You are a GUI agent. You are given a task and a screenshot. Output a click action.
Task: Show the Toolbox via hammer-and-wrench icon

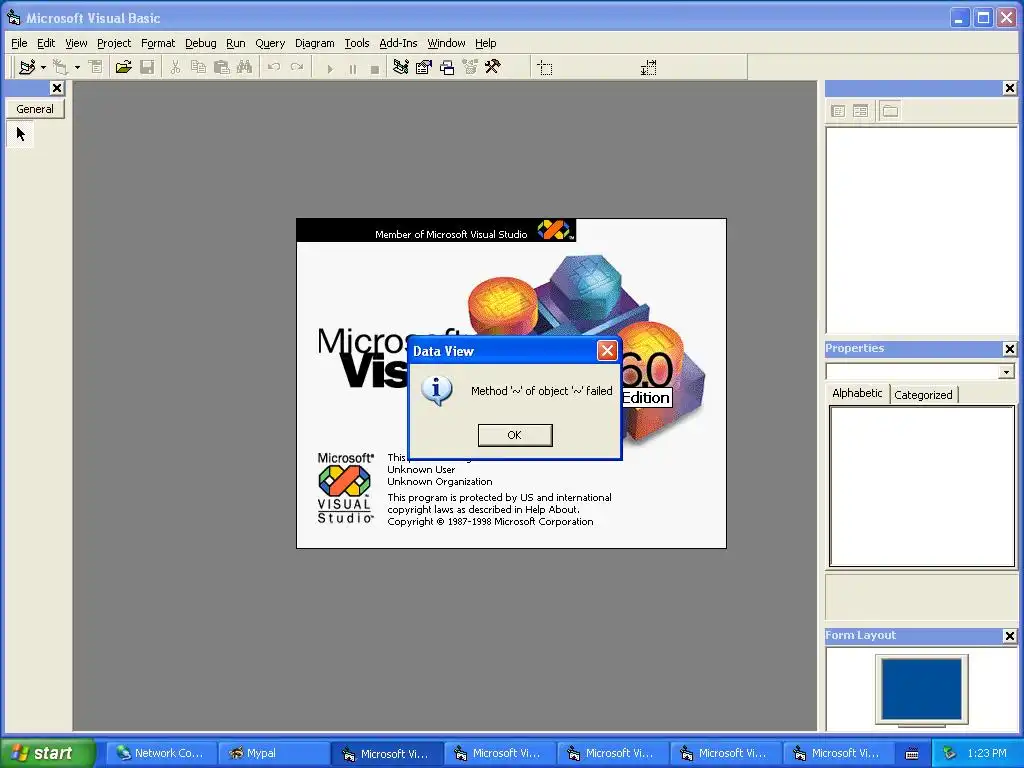click(x=493, y=67)
